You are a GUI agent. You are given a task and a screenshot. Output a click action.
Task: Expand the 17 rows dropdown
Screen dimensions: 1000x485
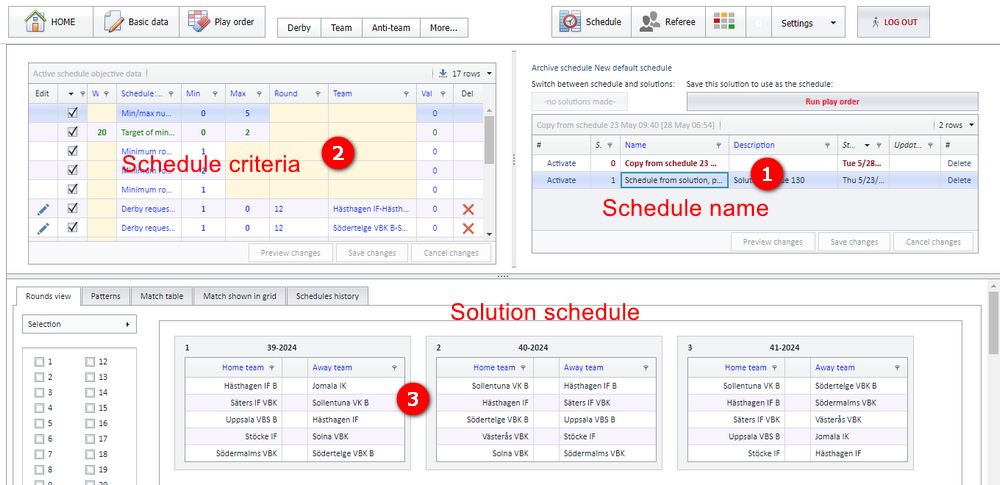pos(489,73)
